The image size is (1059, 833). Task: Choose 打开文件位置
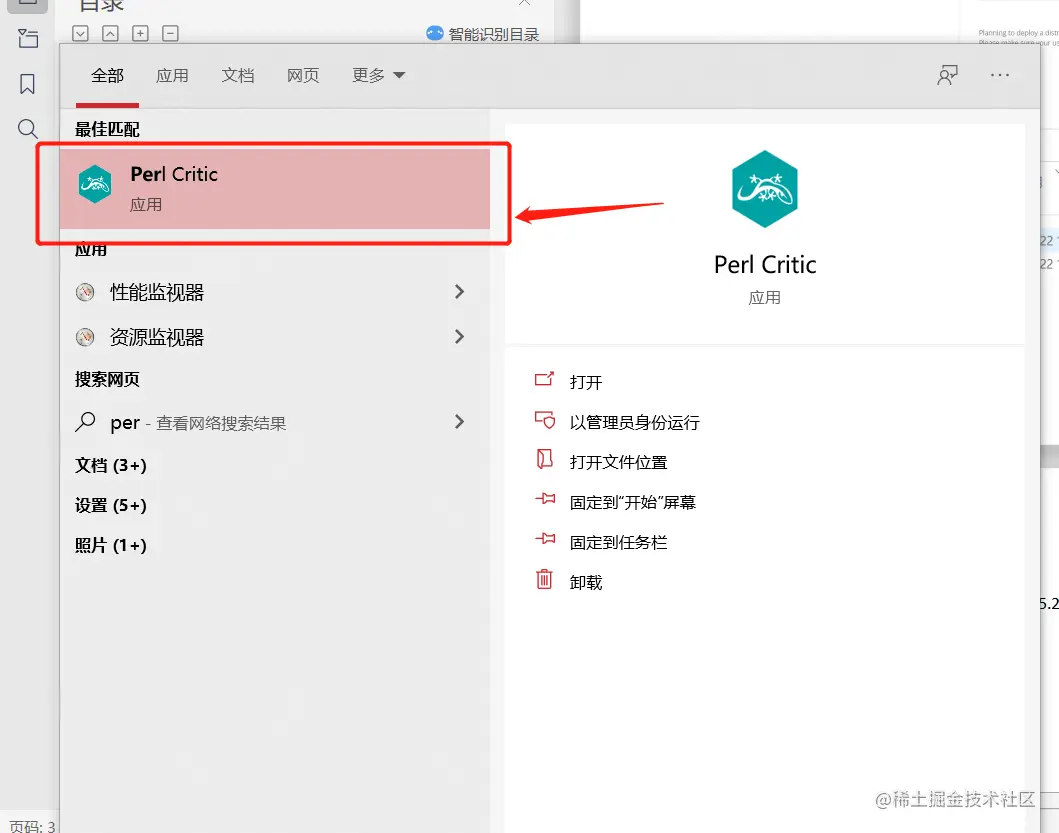618,462
